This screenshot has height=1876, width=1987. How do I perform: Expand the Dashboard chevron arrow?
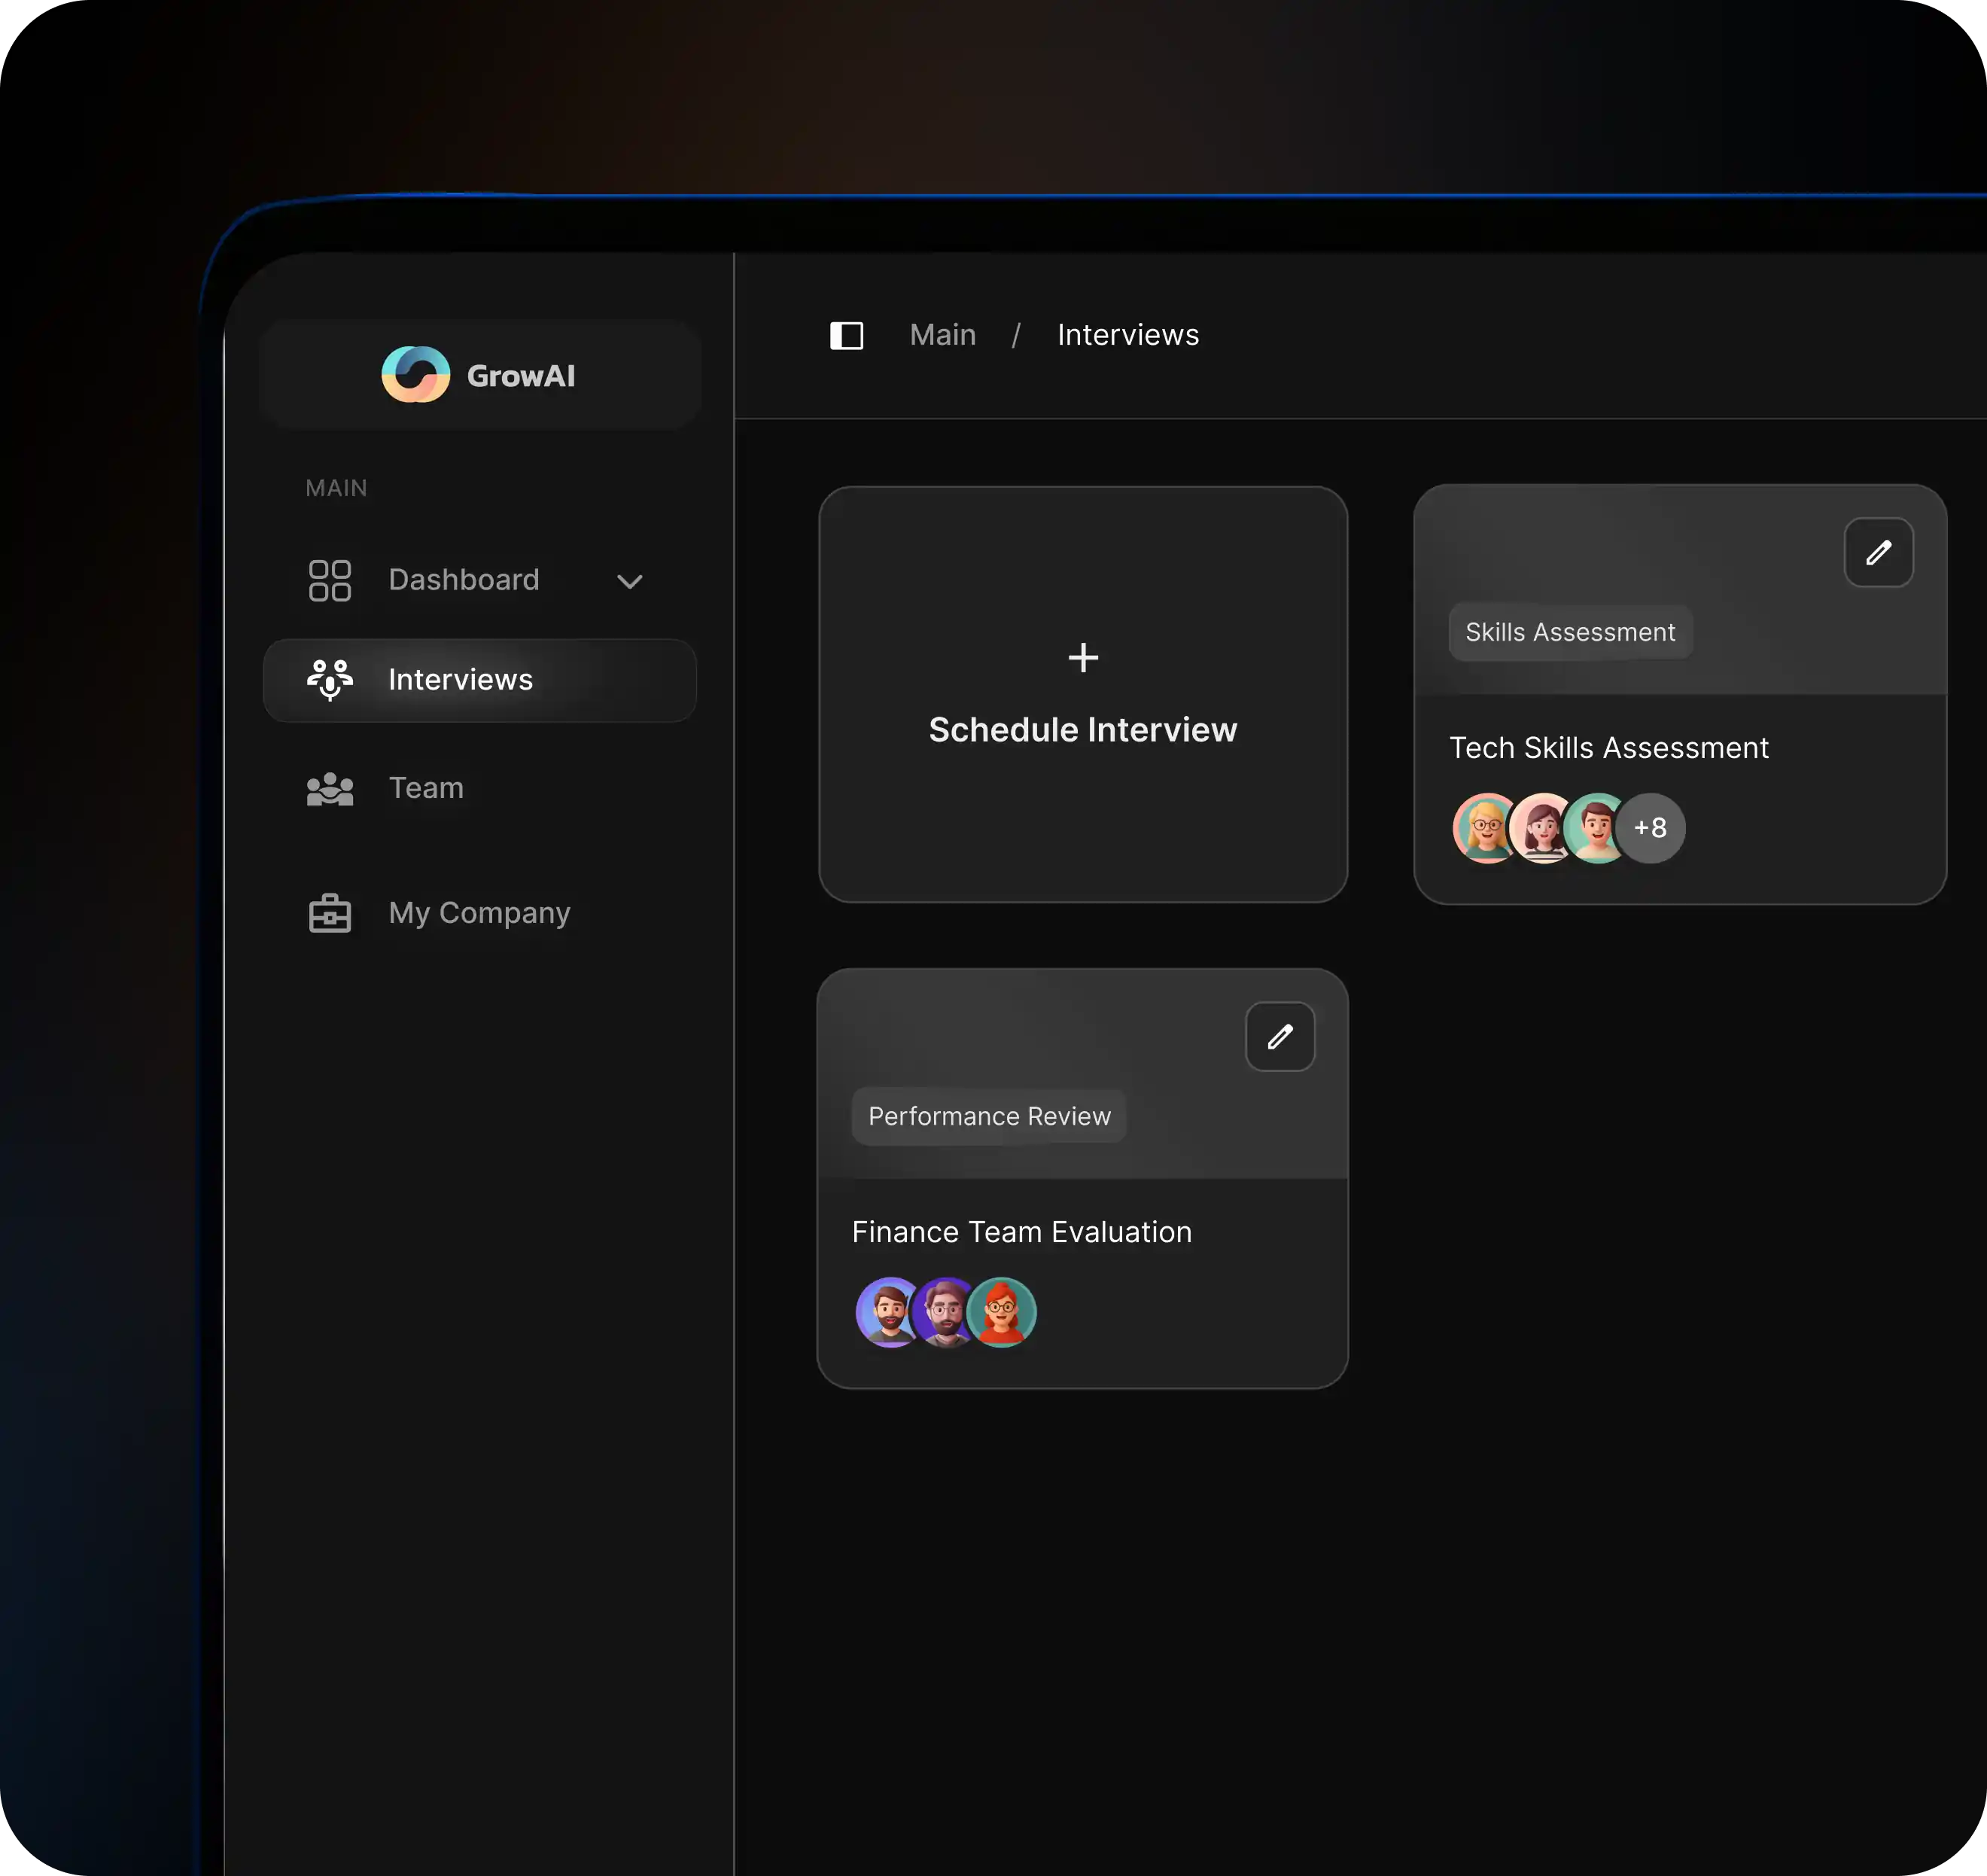click(629, 581)
